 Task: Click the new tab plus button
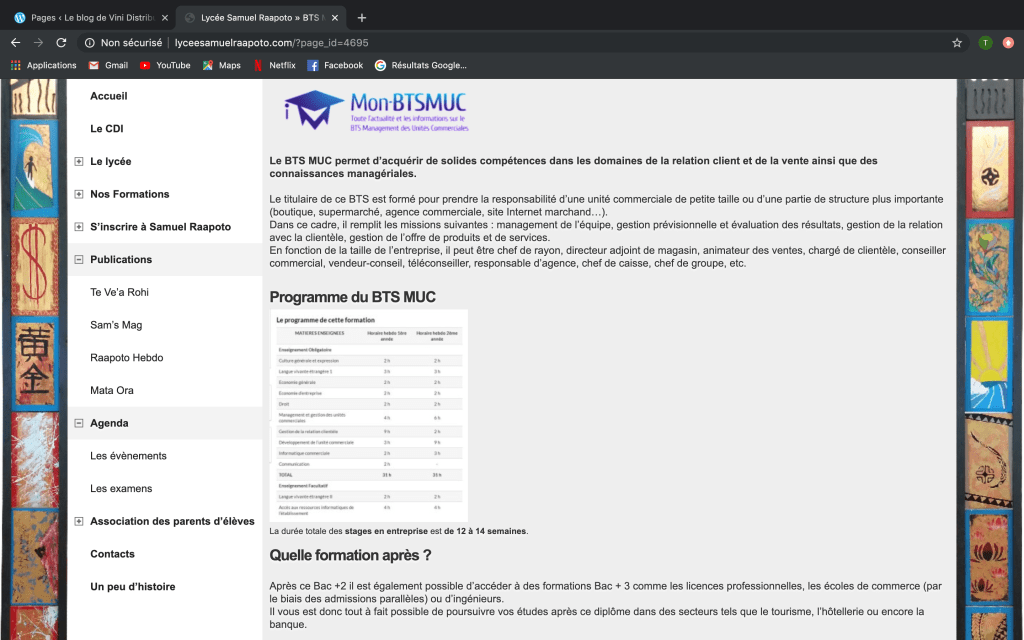coord(362,17)
